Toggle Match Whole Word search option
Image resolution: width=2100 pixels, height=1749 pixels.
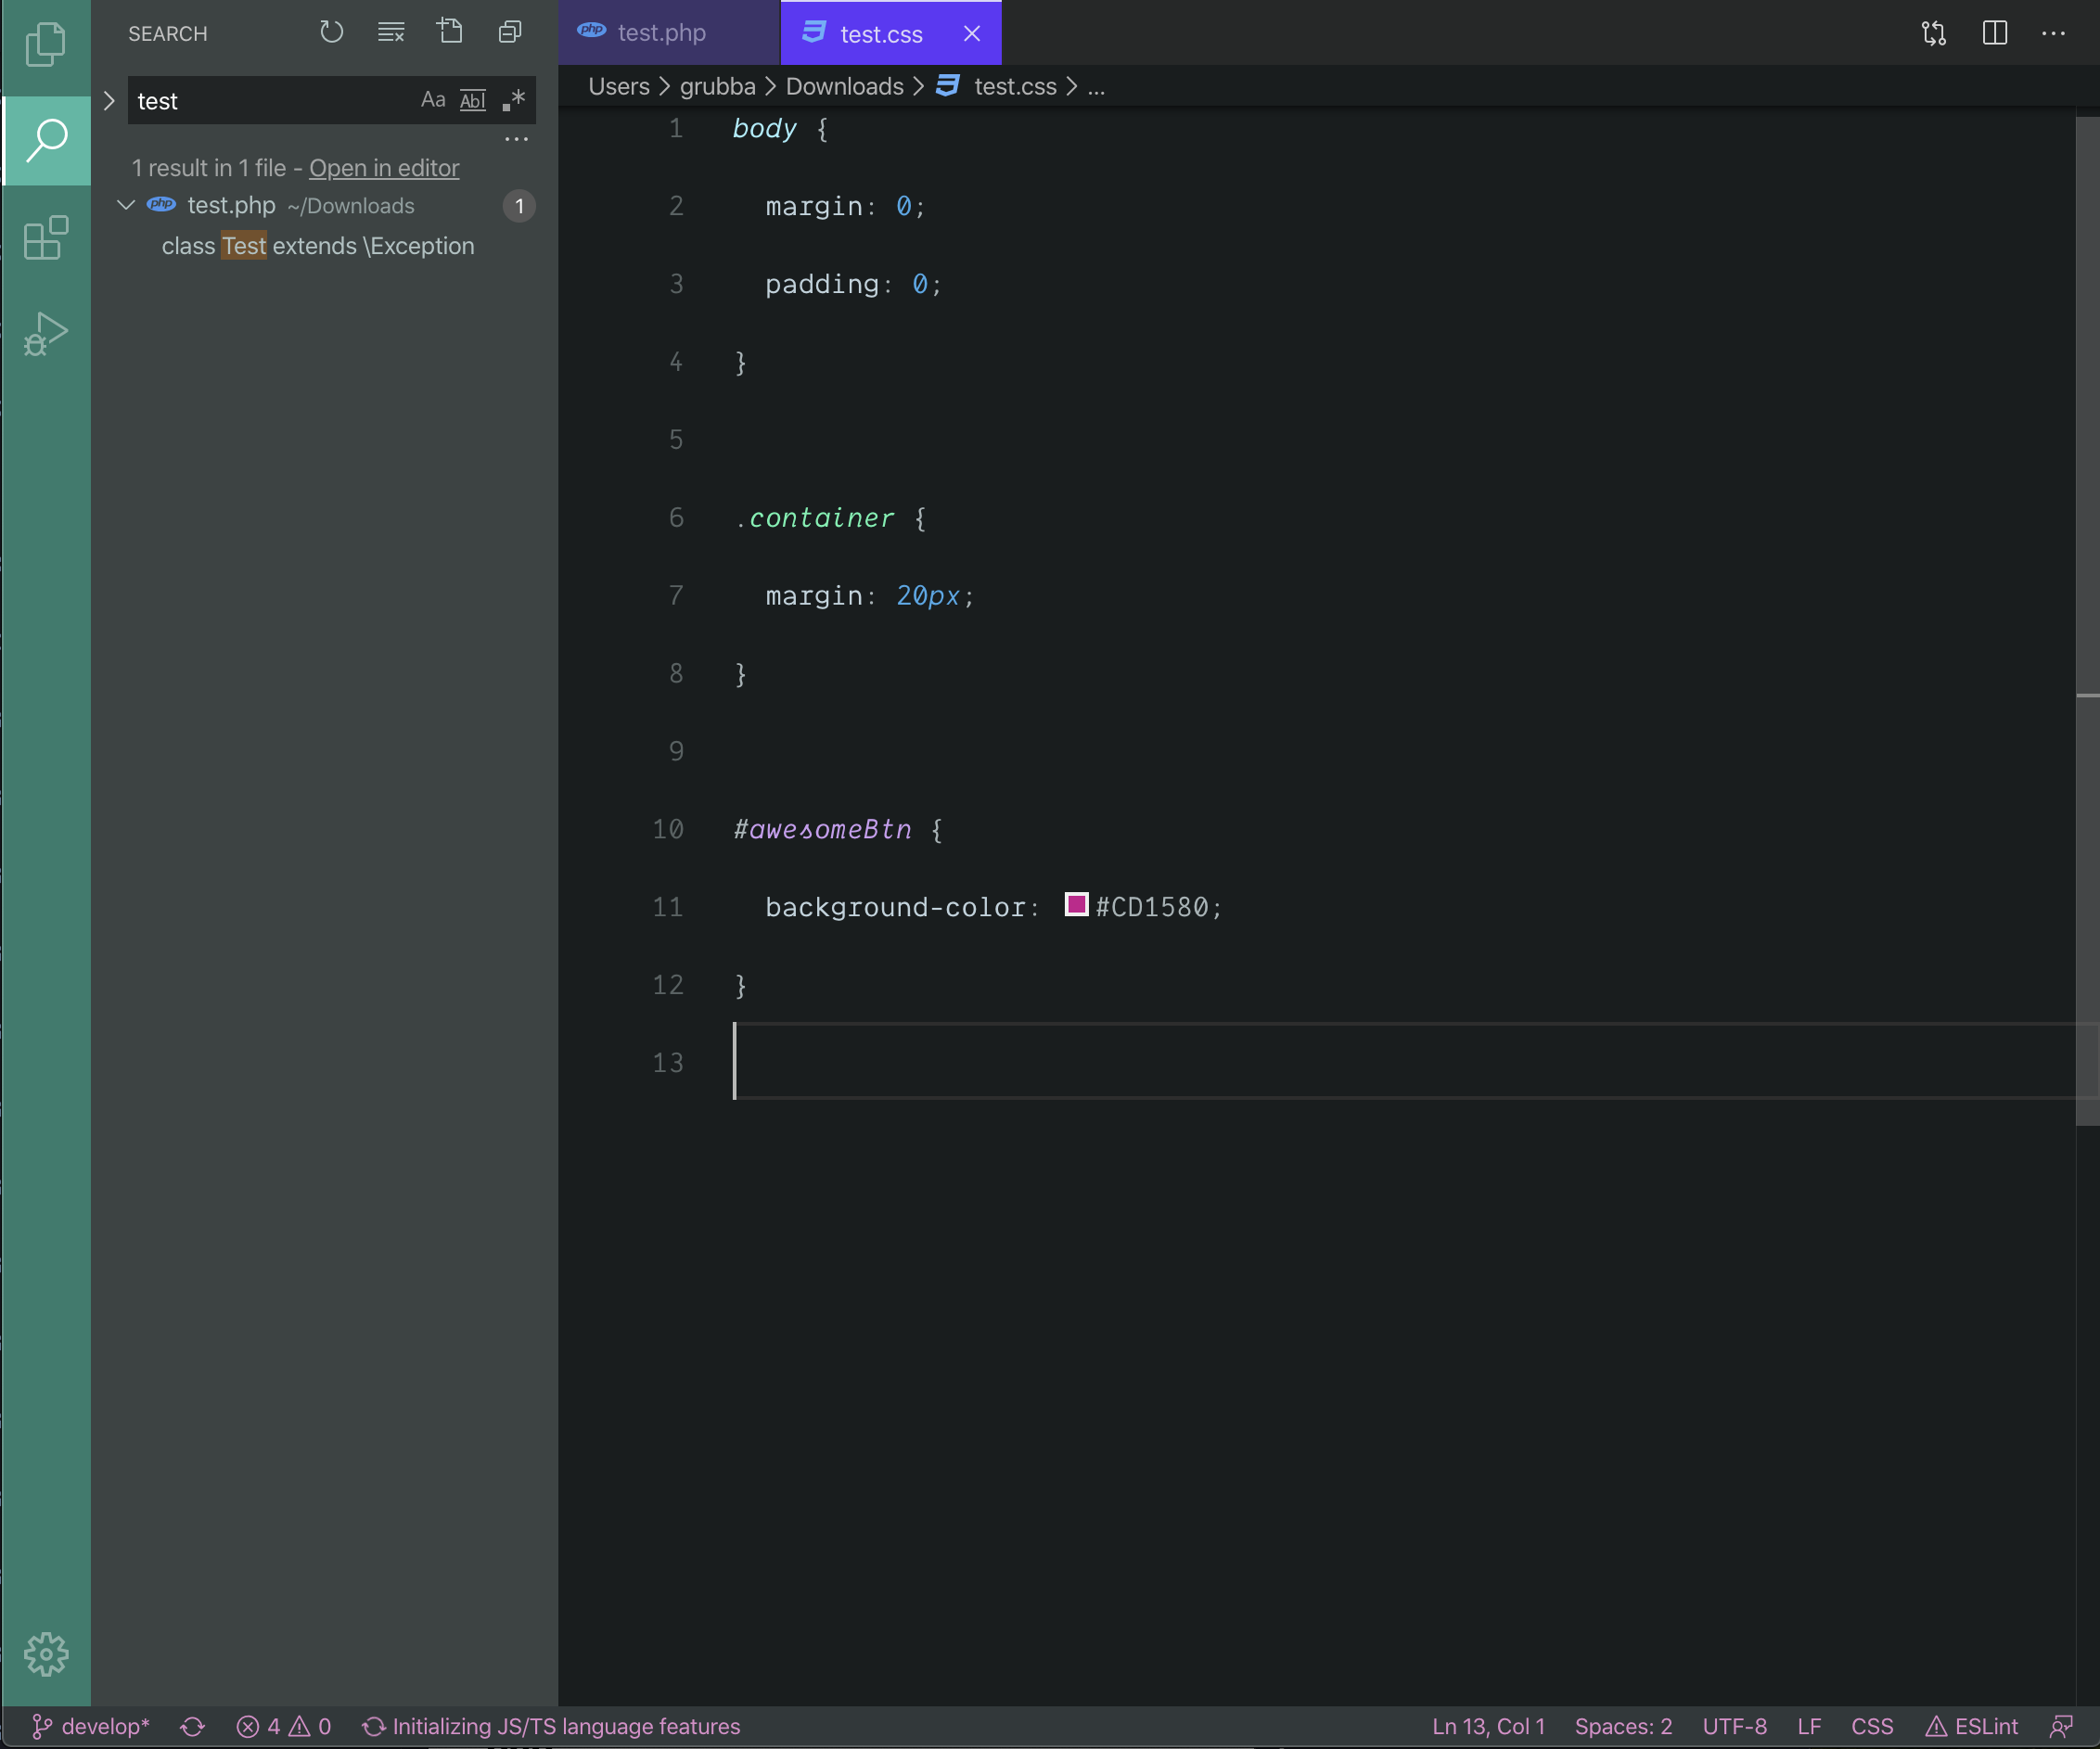[472, 100]
